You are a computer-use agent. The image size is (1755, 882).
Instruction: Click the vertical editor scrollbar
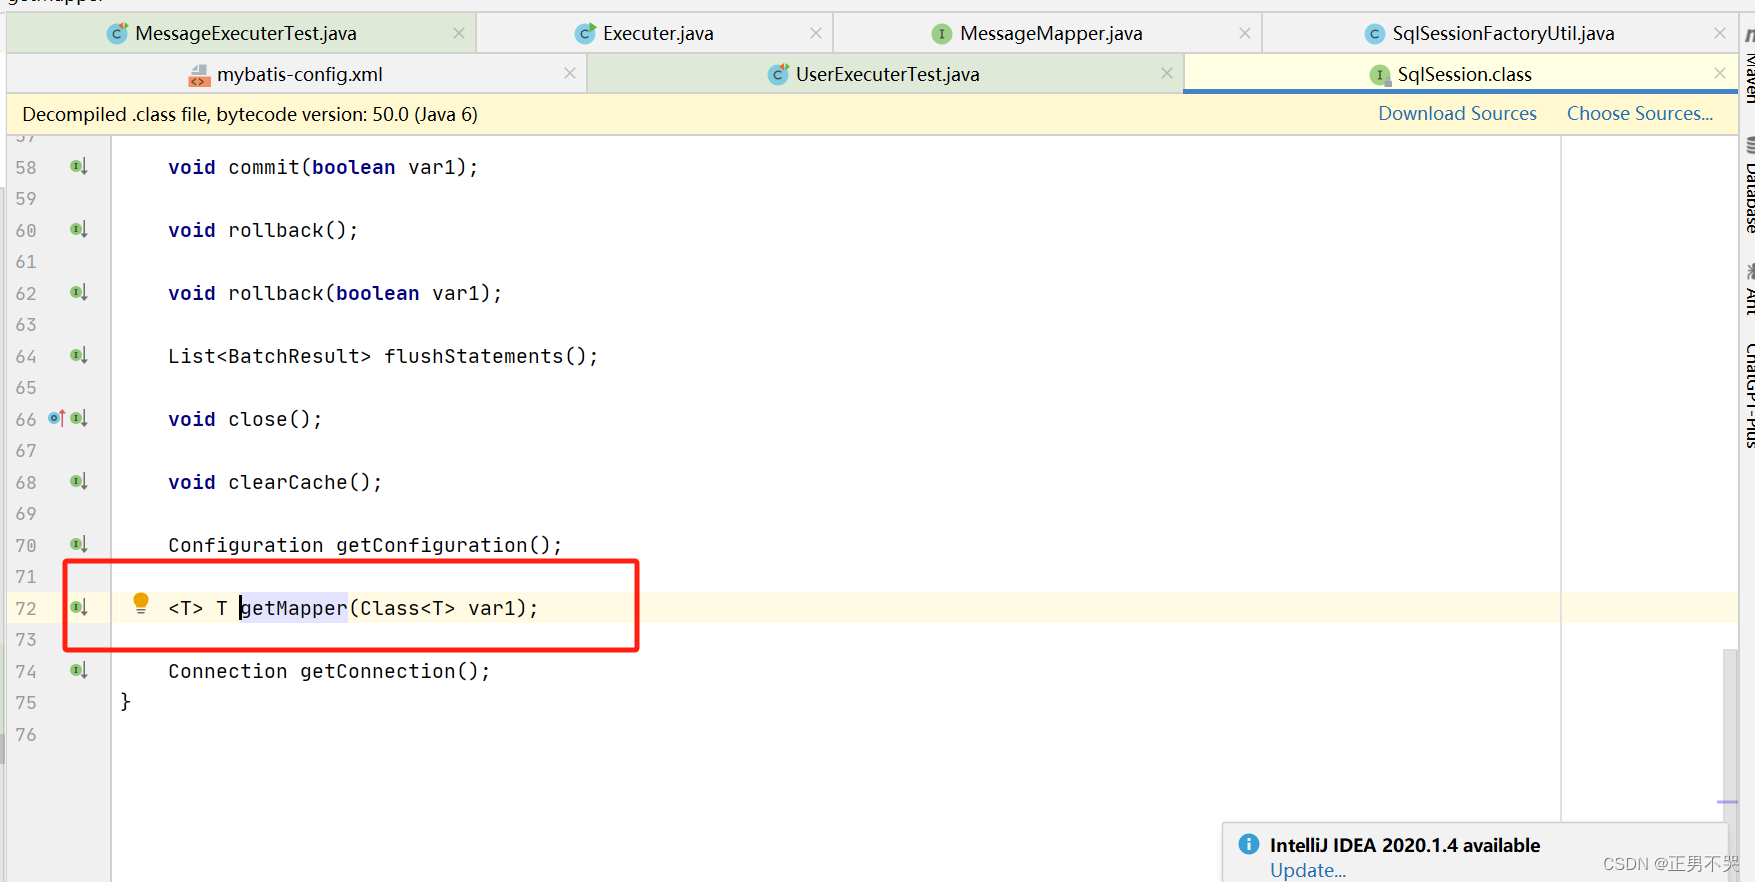point(1729,735)
